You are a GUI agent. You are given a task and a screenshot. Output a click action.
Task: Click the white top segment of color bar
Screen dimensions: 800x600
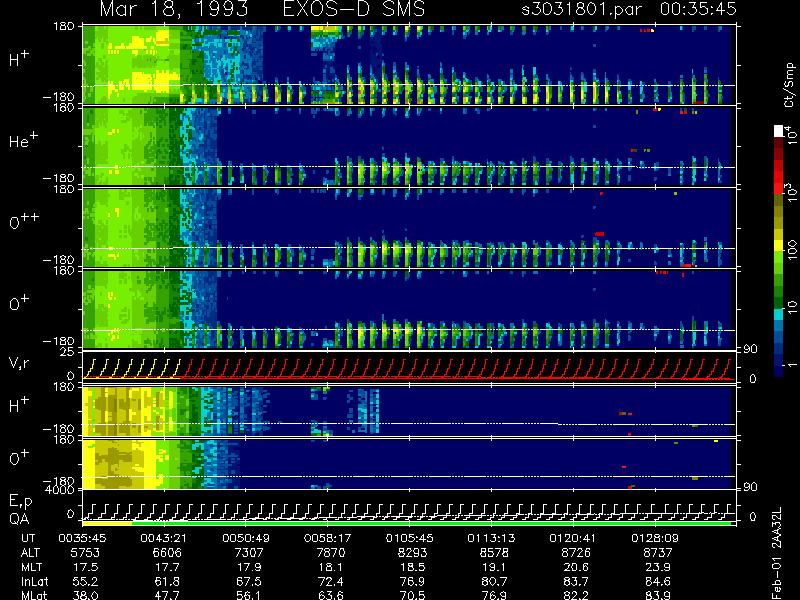pos(779,131)
